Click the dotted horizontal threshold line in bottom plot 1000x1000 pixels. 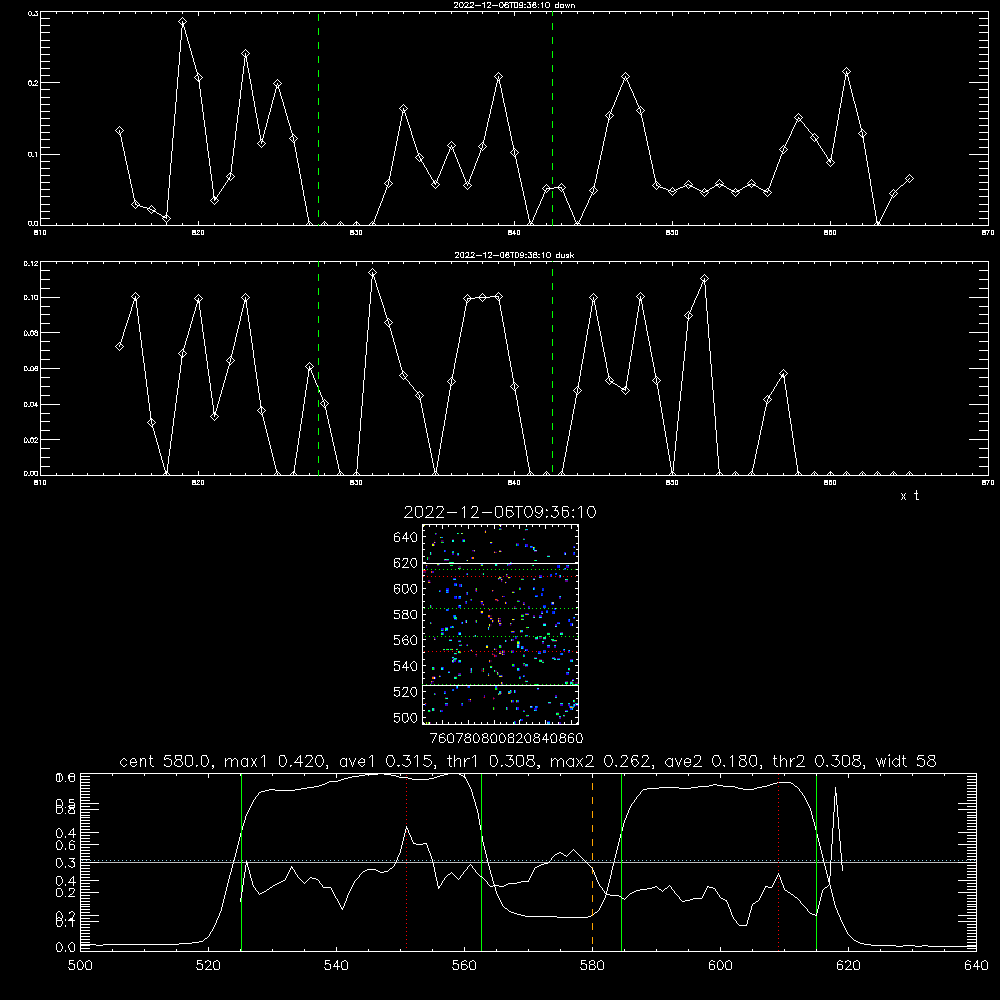[x=528, y=860]
